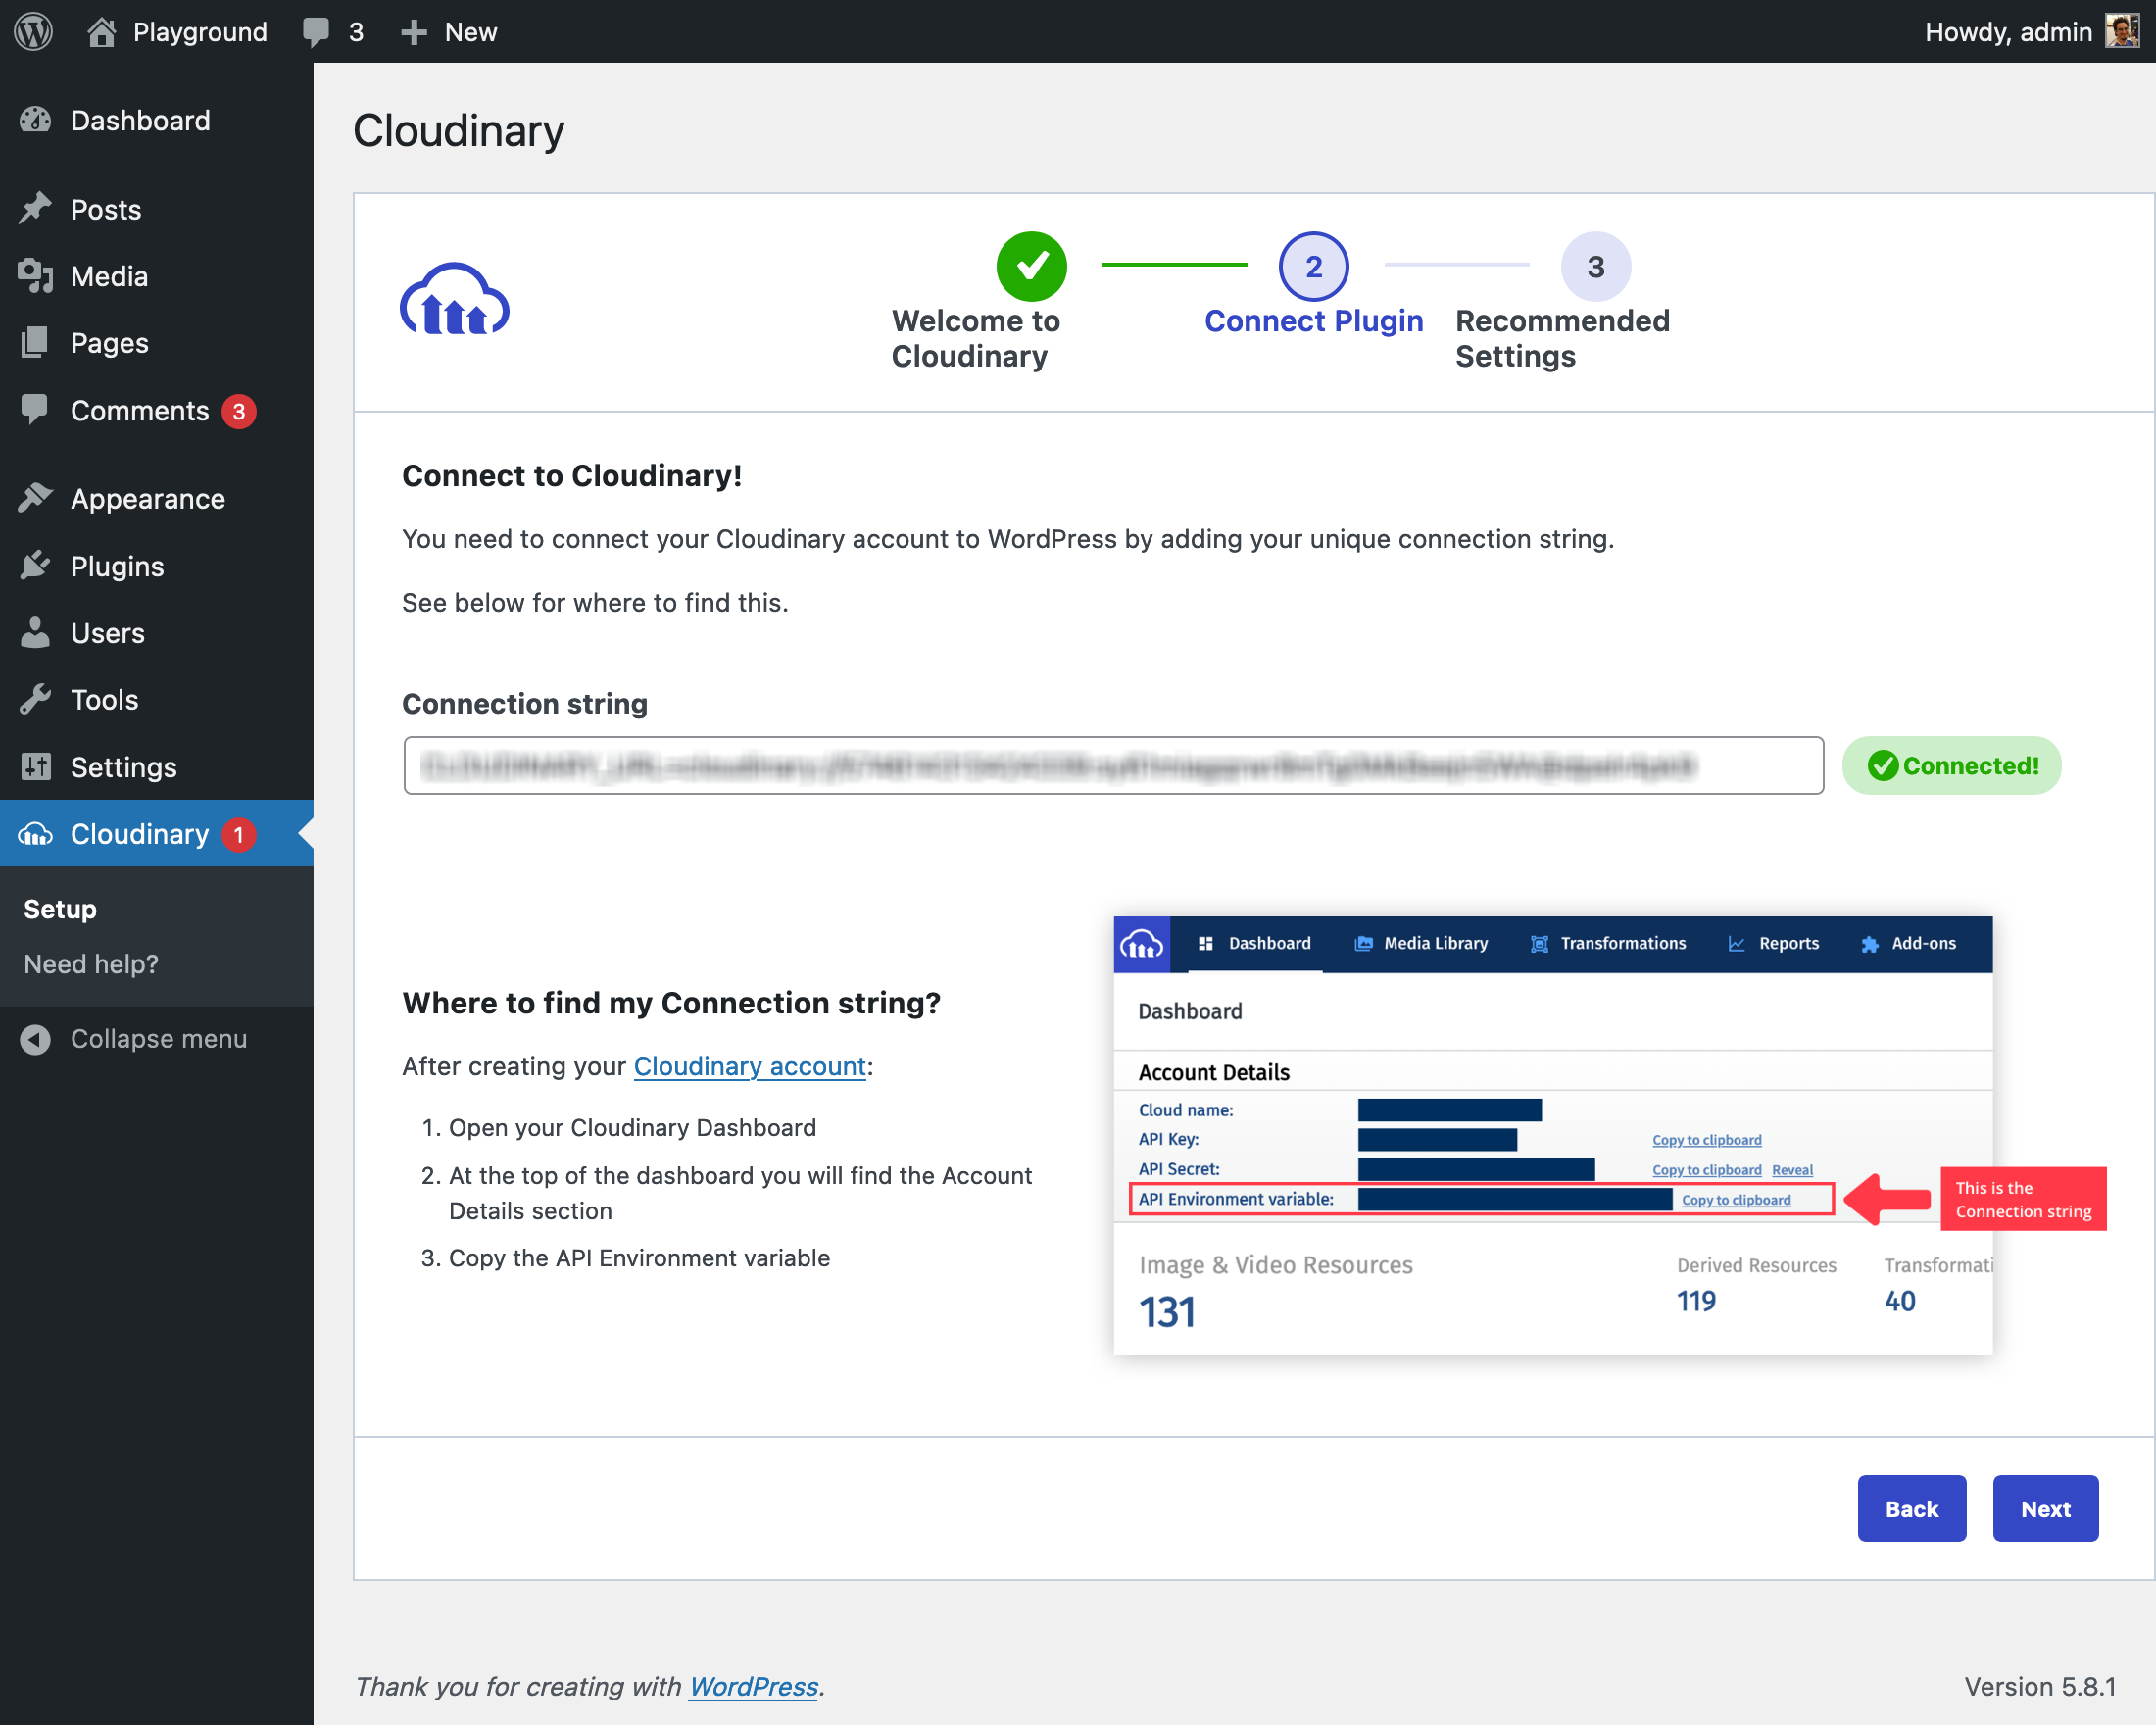Follow the Cloudinary account link
The height and width of the screenshot is (1725, 2156).
pos(749,1066)
